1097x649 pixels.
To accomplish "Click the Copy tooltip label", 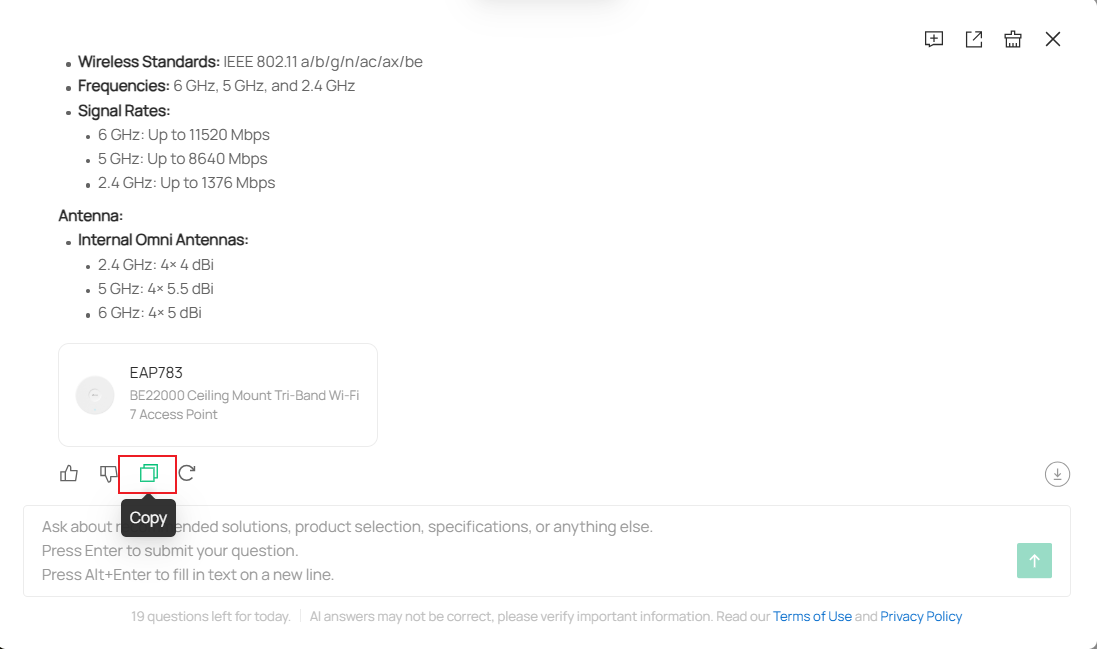I will (x=147, y=517).
